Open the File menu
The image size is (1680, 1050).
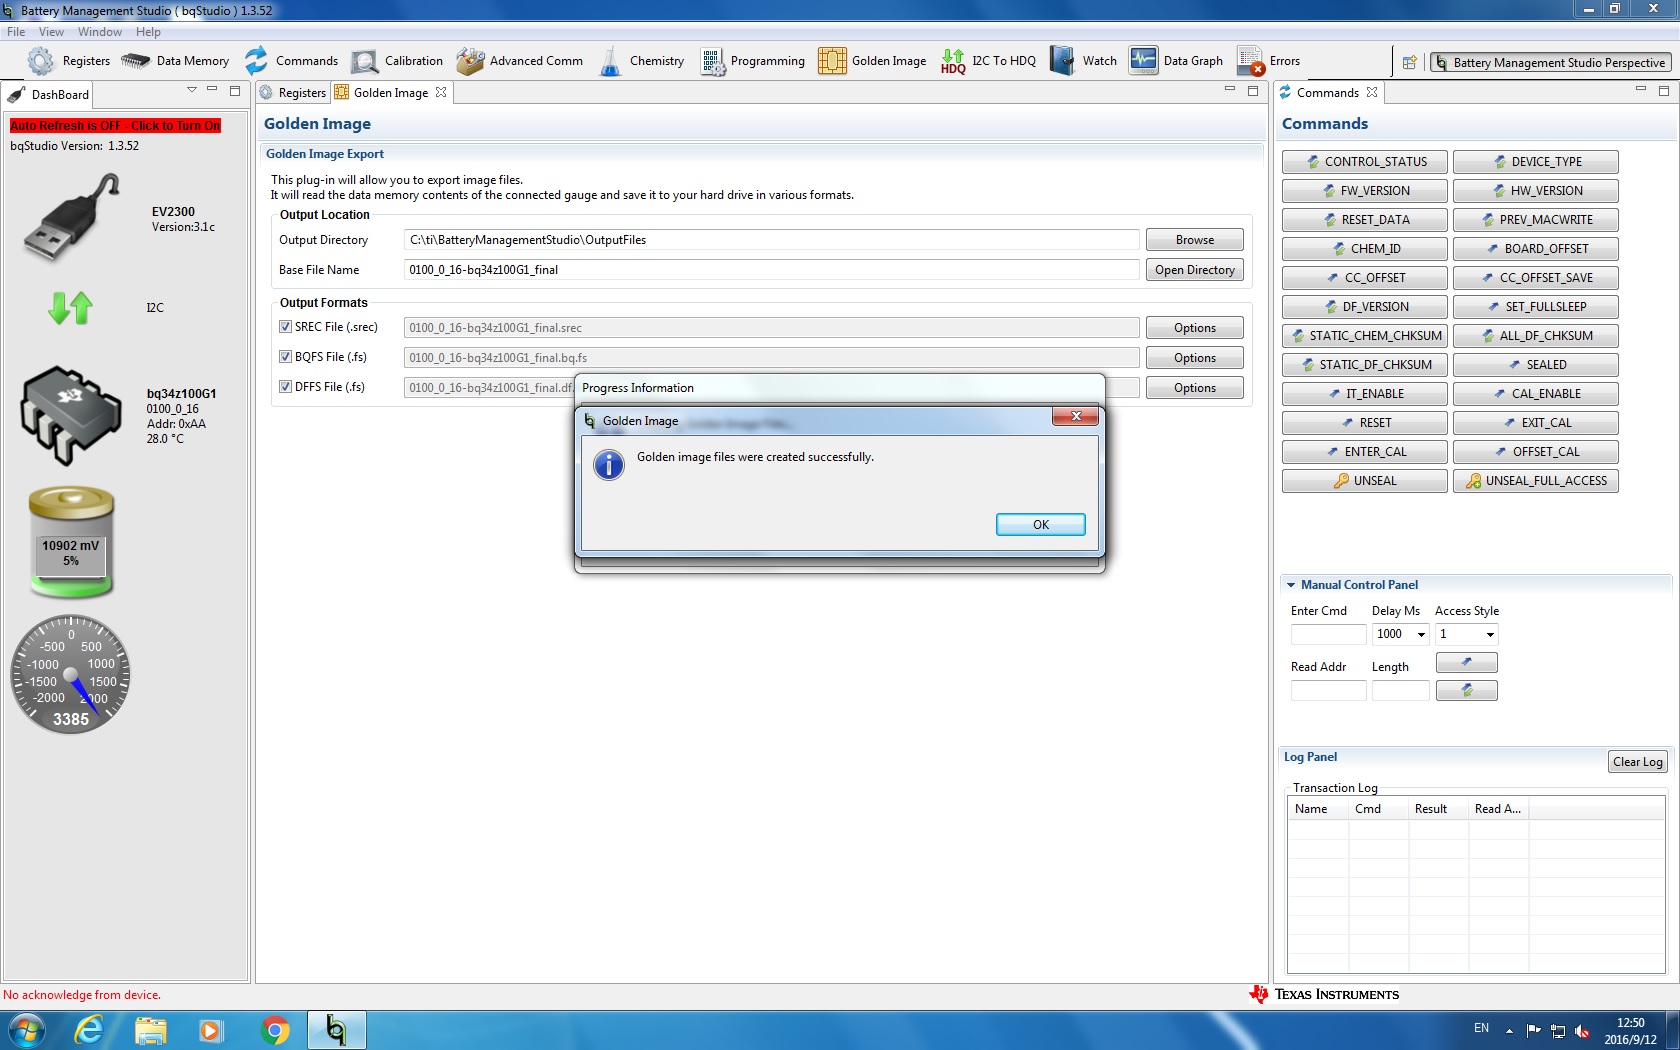pyautogui.click(x=16, y=32)
